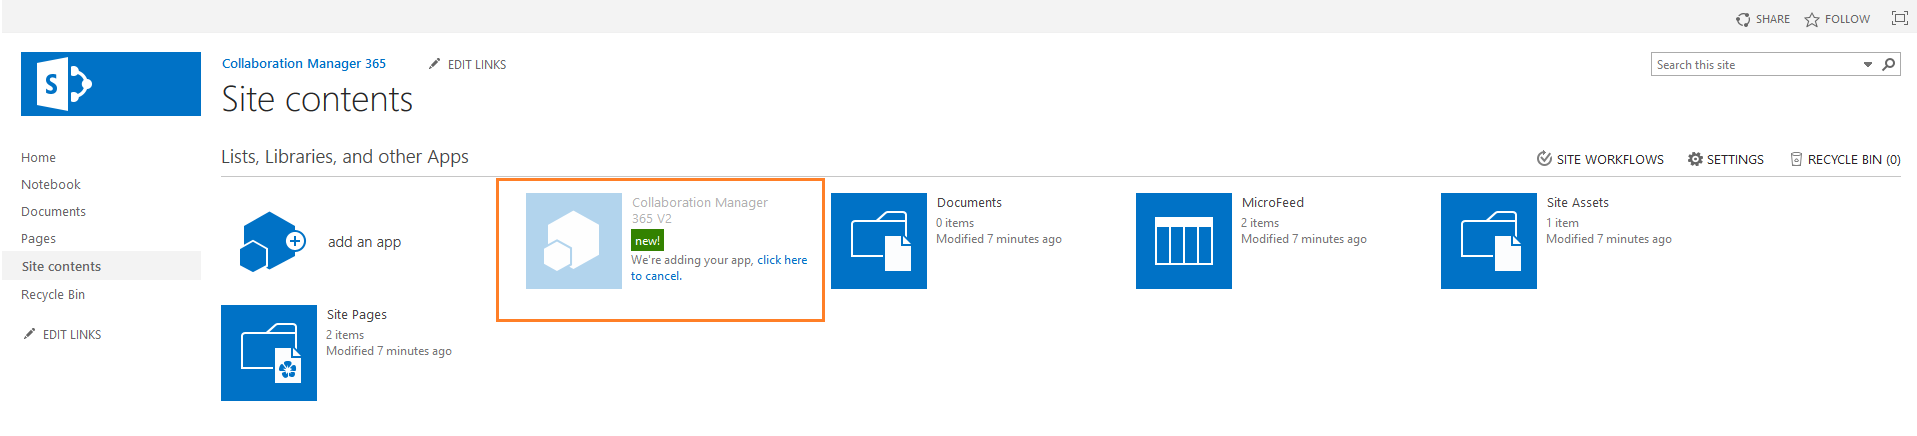Open Pages in left navigation

point(38,239)
